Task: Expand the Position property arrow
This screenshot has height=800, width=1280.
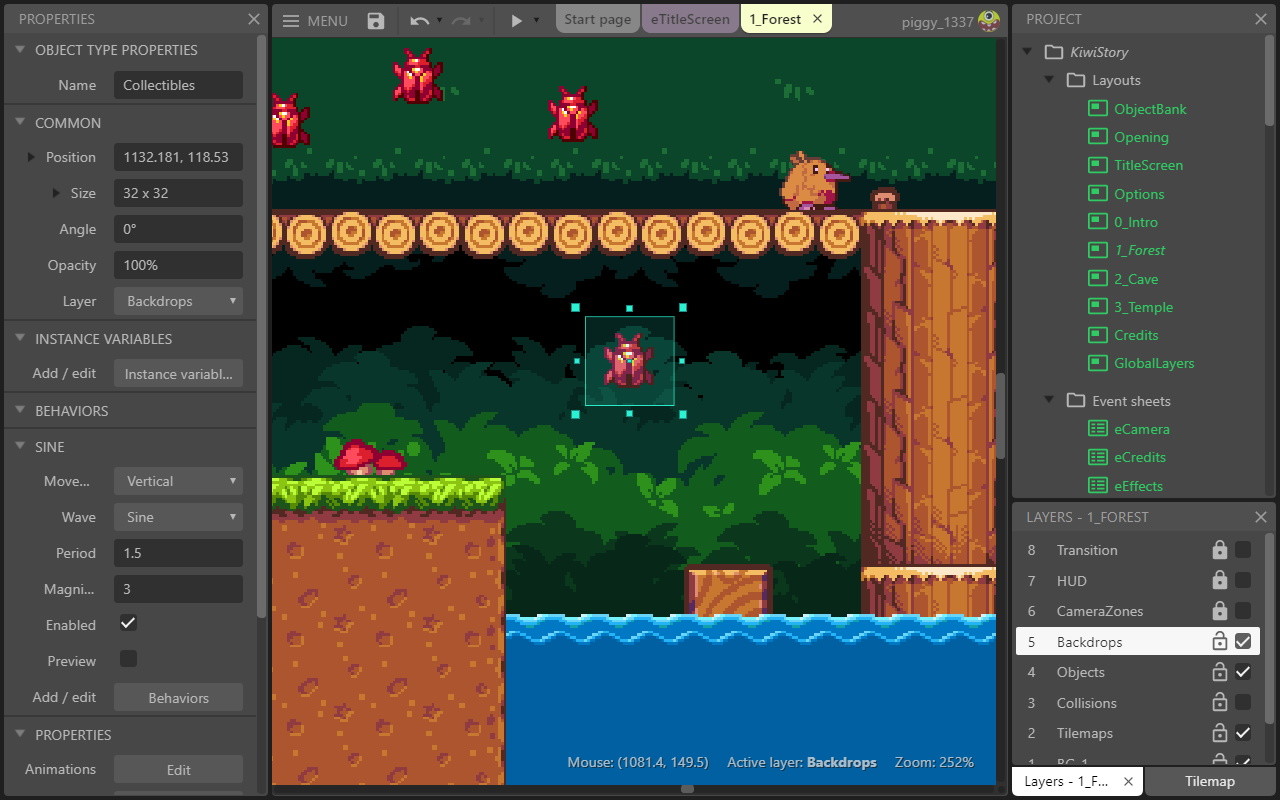Action: (x=30, y=157)
